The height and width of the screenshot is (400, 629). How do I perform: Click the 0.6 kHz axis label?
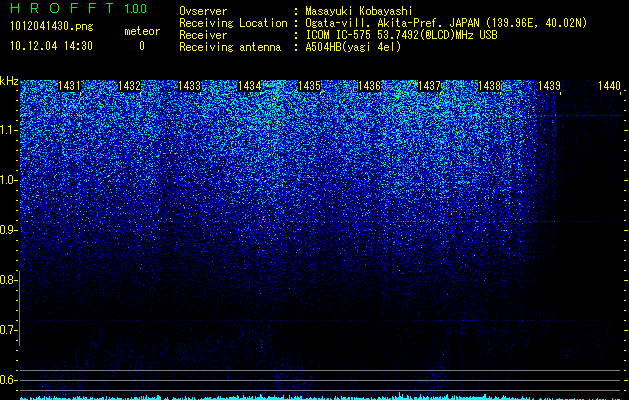[x=9, y=380]
